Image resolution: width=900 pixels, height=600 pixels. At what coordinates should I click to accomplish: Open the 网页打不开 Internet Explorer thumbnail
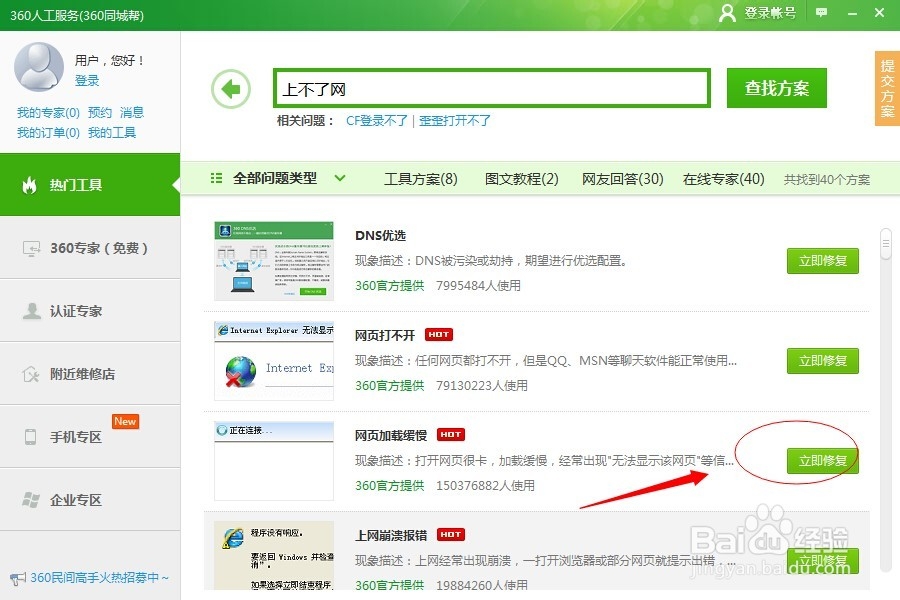coord(274,361)
